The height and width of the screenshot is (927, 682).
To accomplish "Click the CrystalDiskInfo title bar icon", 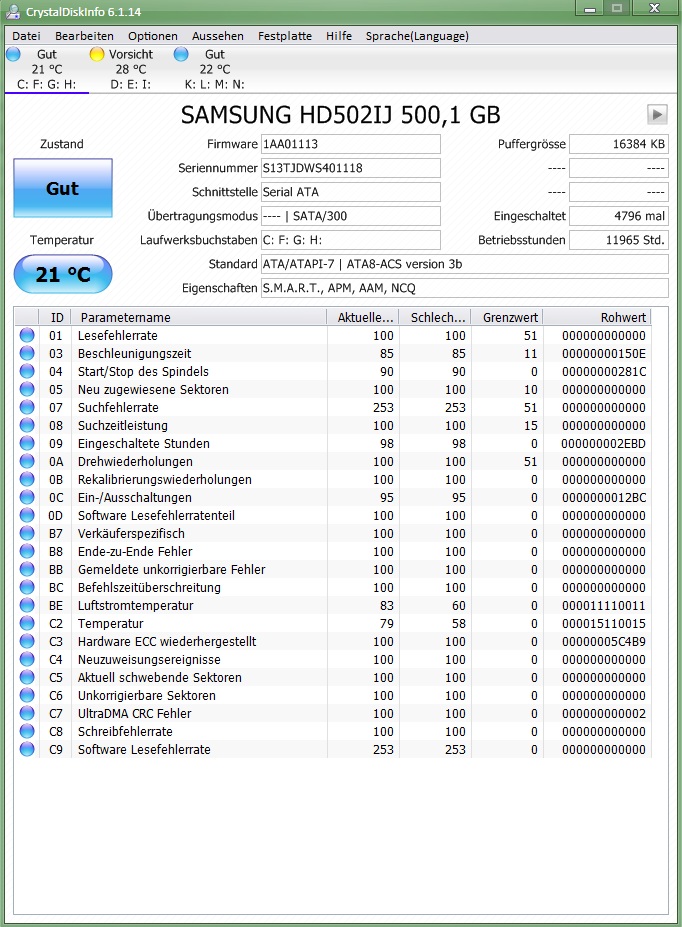I will coord(13,11).
